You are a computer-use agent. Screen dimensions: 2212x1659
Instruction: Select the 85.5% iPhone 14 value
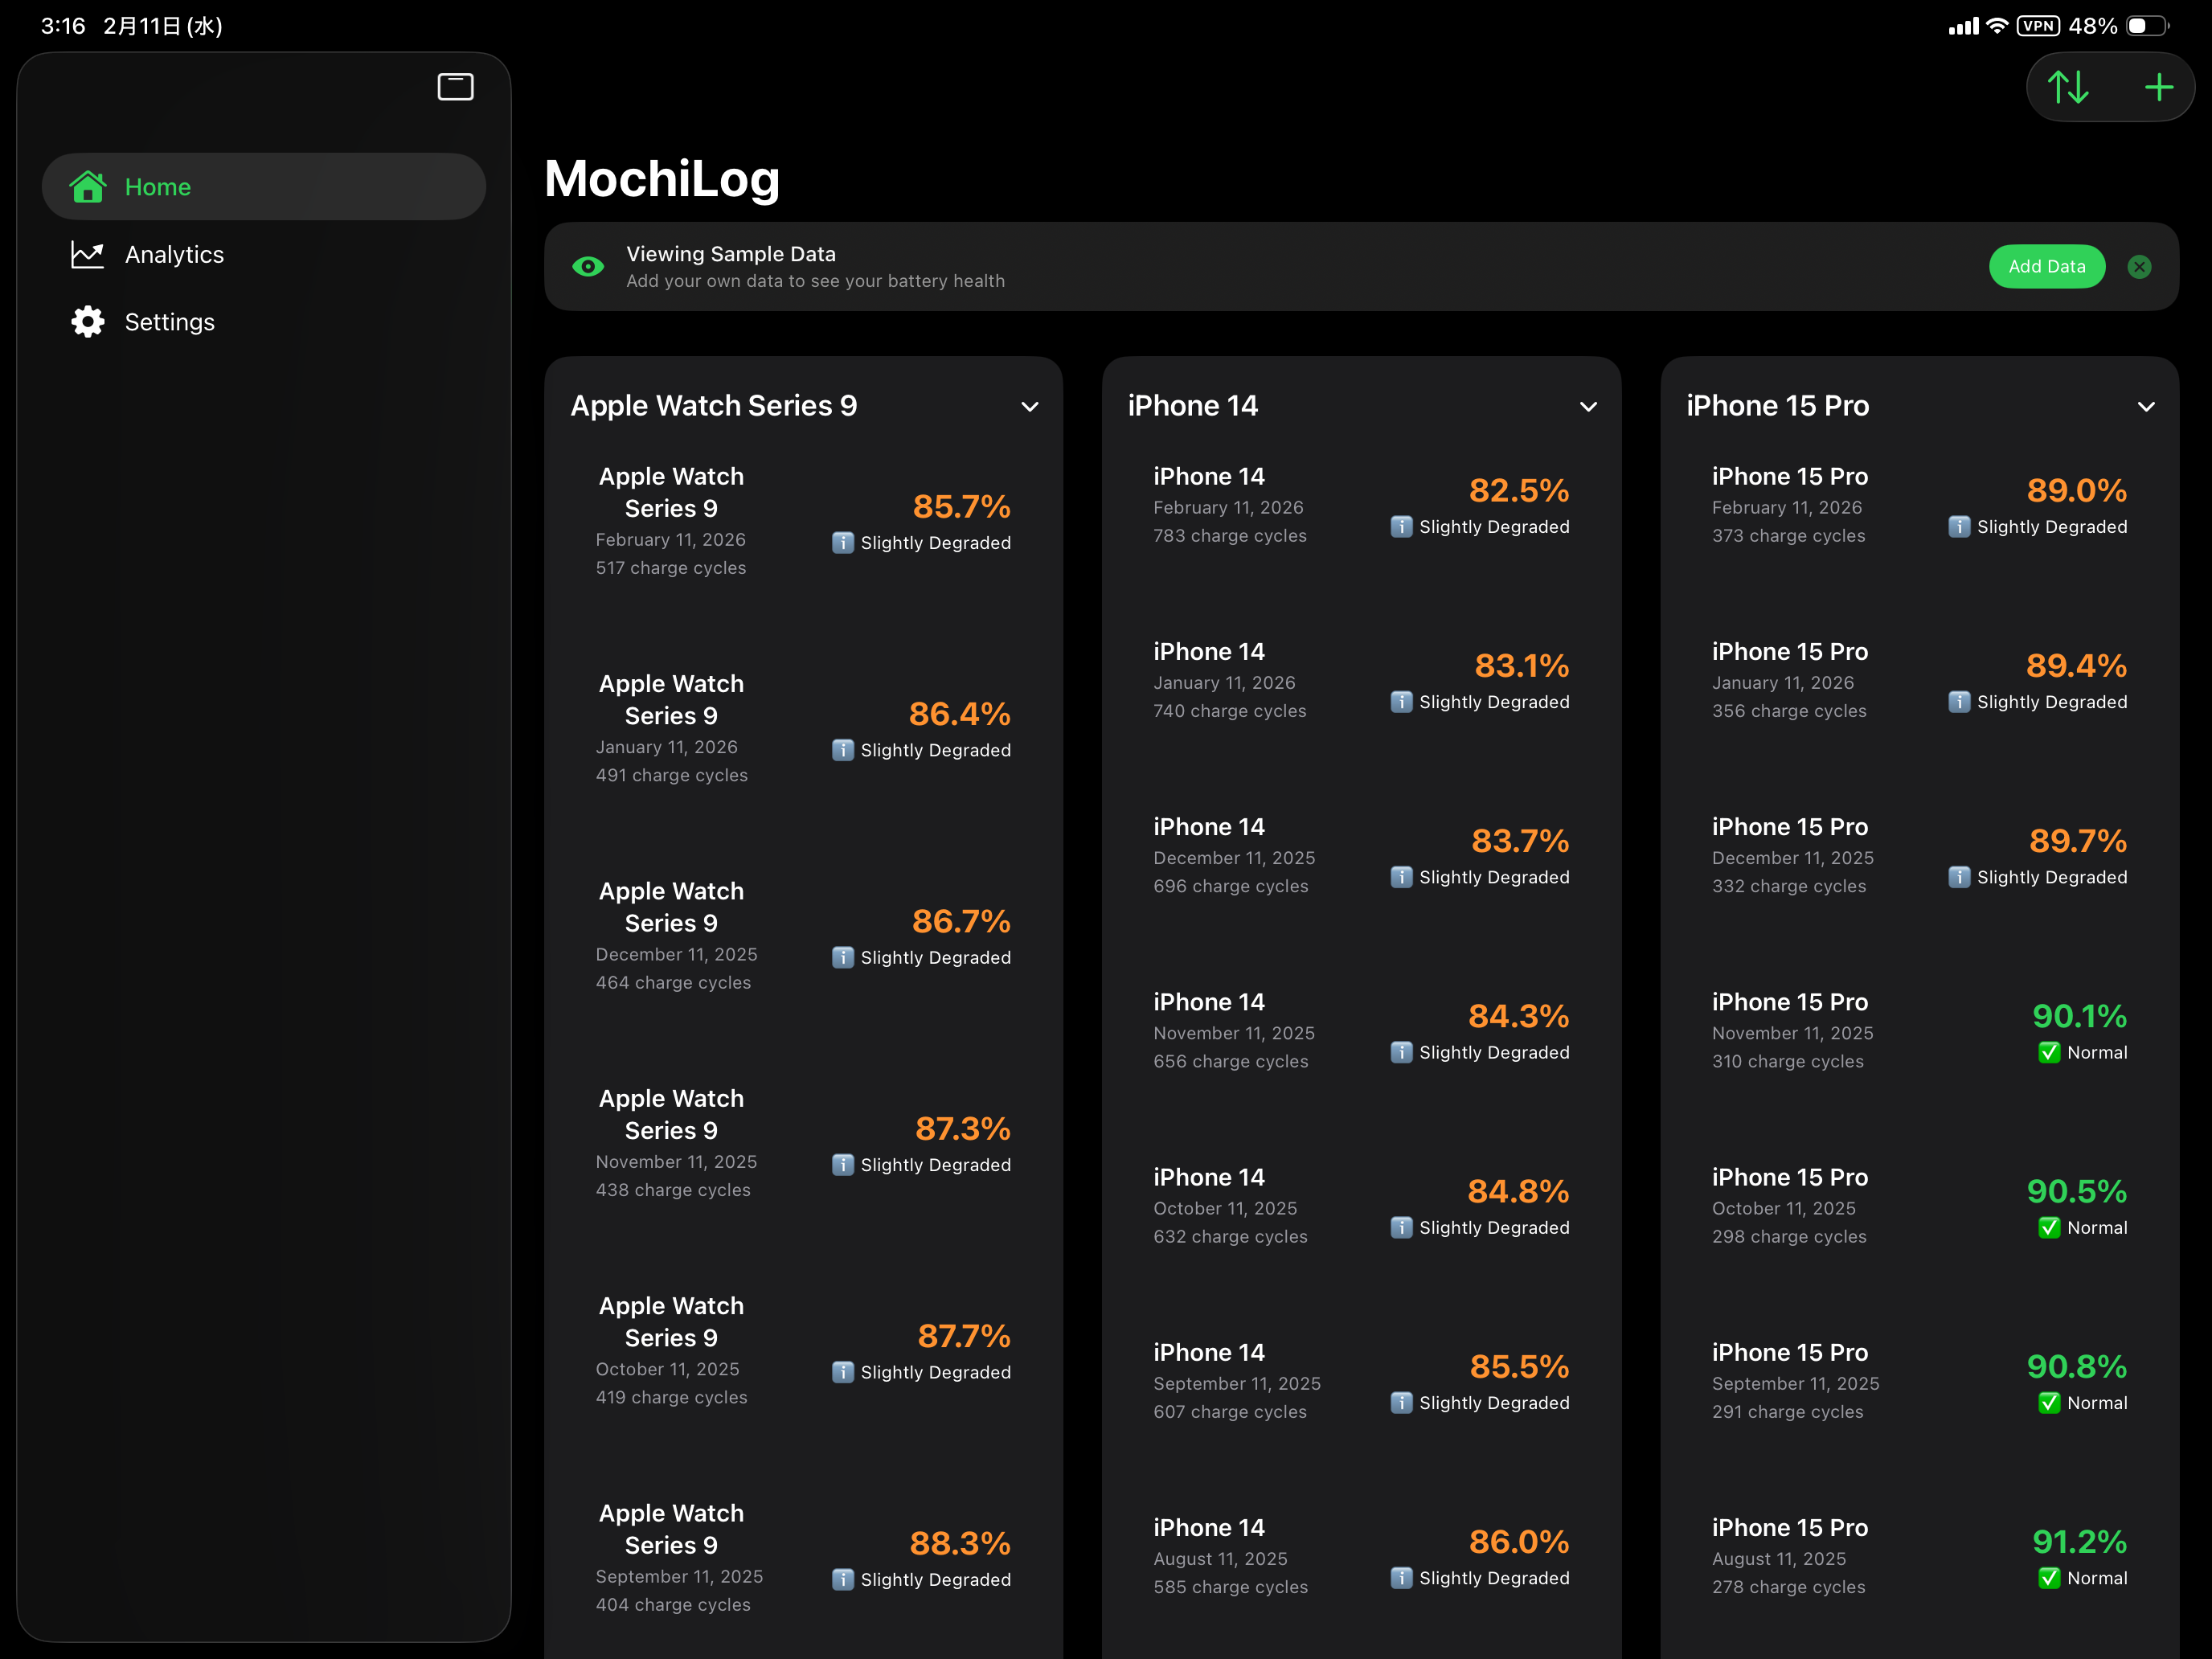coord(1519,1367)
